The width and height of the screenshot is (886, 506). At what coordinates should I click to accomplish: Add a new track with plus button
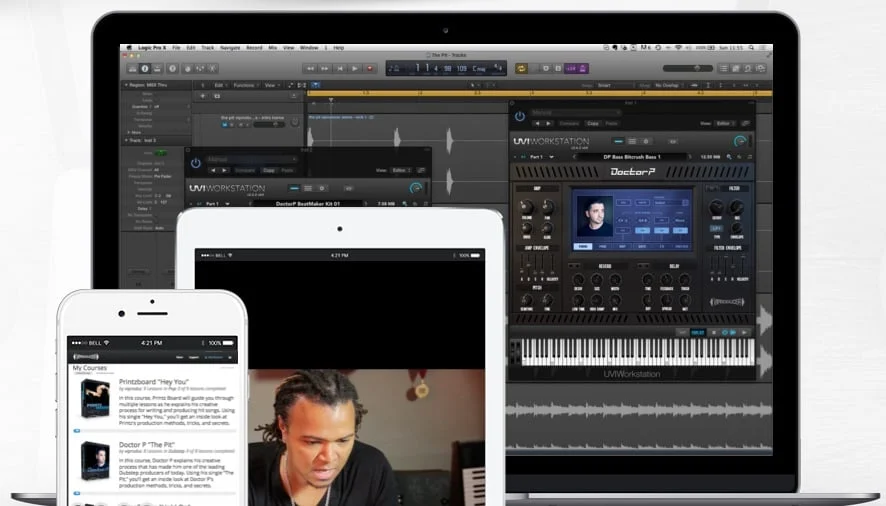[x=203, y=96]
